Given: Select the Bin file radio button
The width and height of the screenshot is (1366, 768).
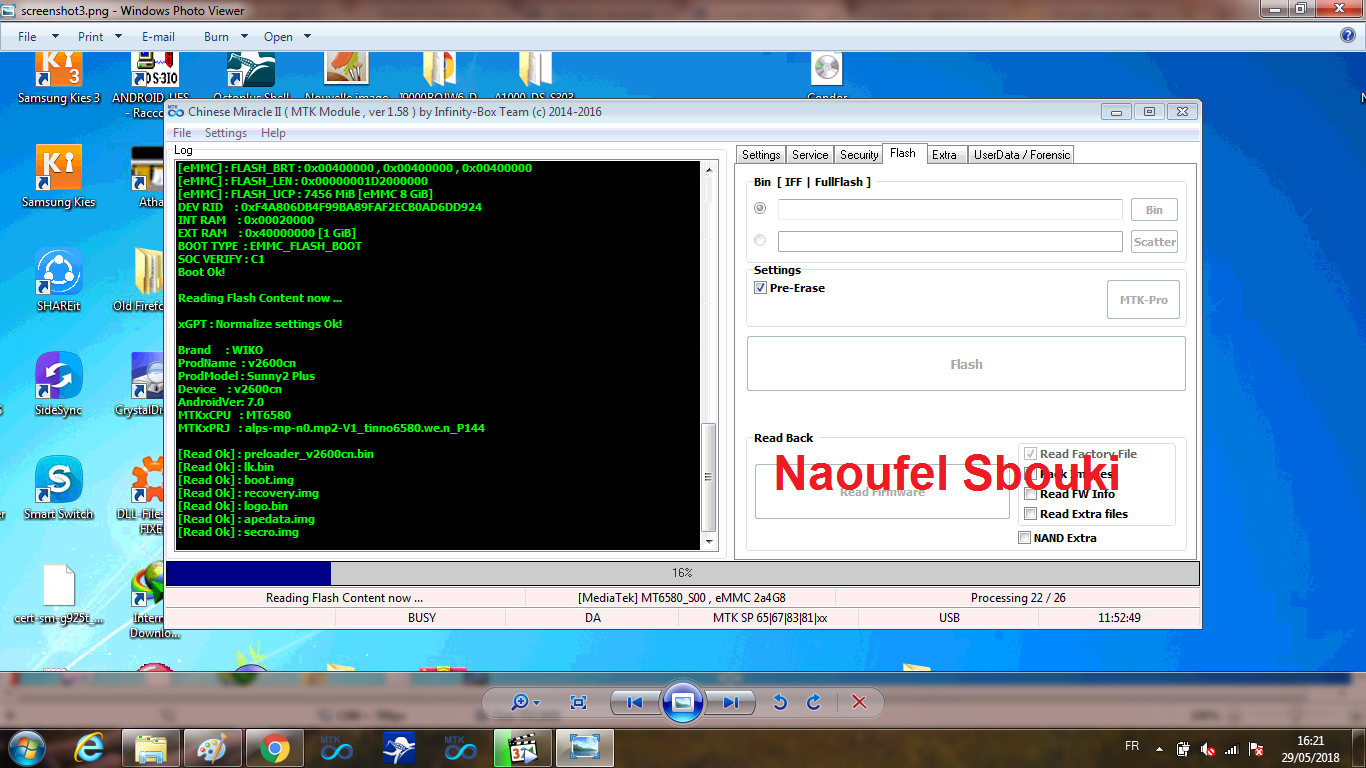Looking at the screenshot, I should (x=760, y=208).
